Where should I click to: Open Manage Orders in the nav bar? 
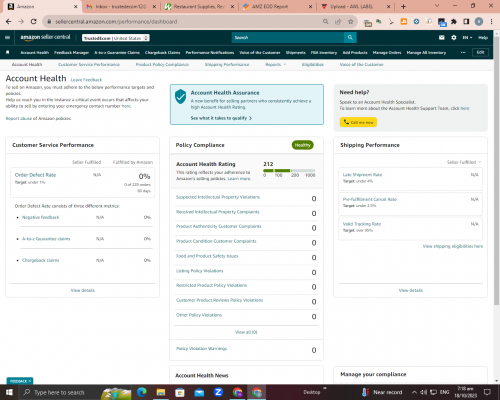387,53
